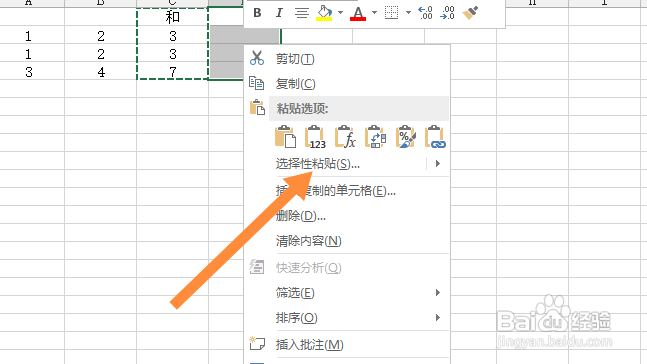Image resolution: width=647 pixels, height=364 pixels.
Task: Paste formatting only option
Action: pyautogui.click(x=406, y=137)
